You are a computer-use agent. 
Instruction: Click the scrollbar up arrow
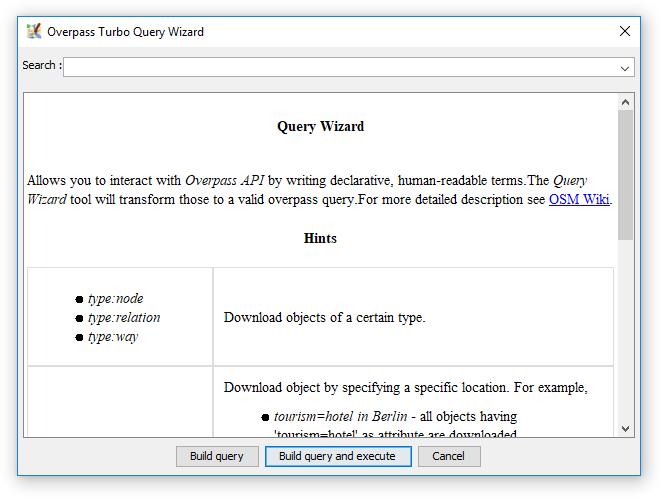(626, 102)
